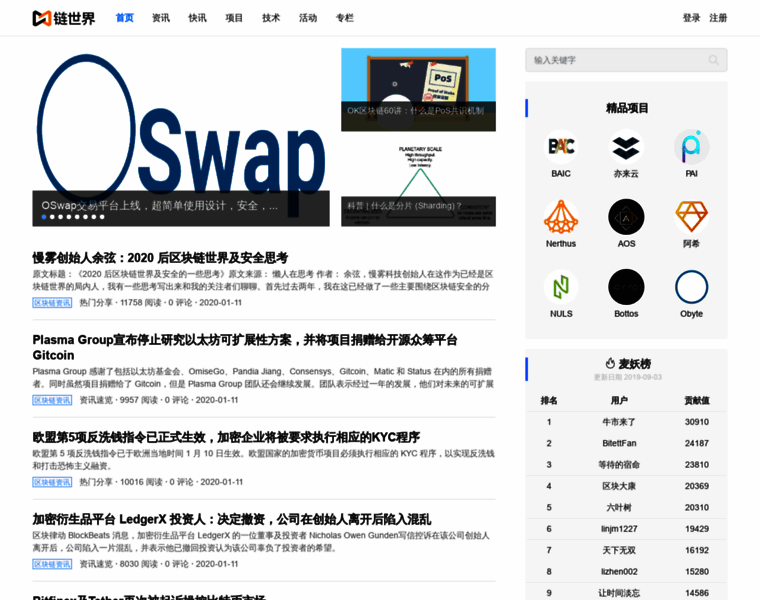The width and height of the screenshot is (760, 600).
Task: Click 区块链资讯 tag under 欧盟 article
Action: pos(52,482)
